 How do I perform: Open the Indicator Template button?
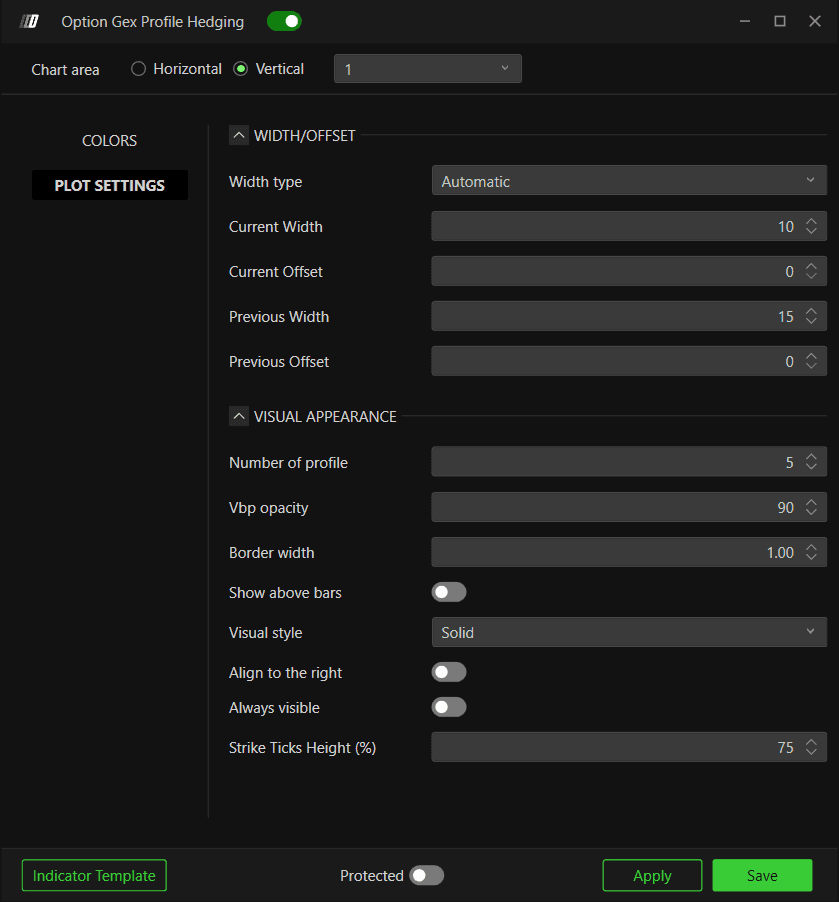(94, 875)
